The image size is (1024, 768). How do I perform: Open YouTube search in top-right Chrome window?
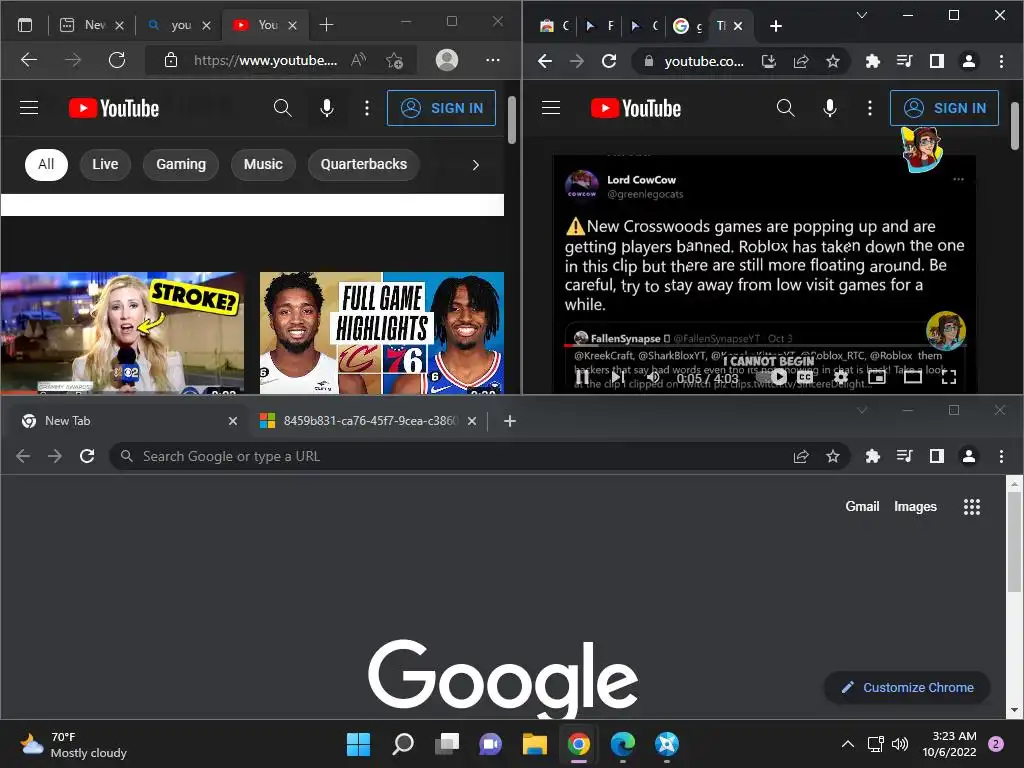(x=785, y=108)
